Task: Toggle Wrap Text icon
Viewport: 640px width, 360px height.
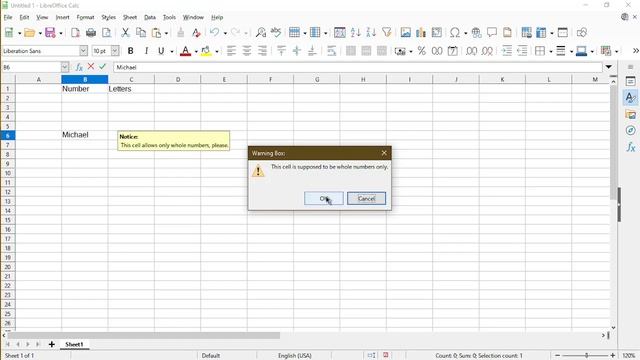Action: tap(331, 51)
